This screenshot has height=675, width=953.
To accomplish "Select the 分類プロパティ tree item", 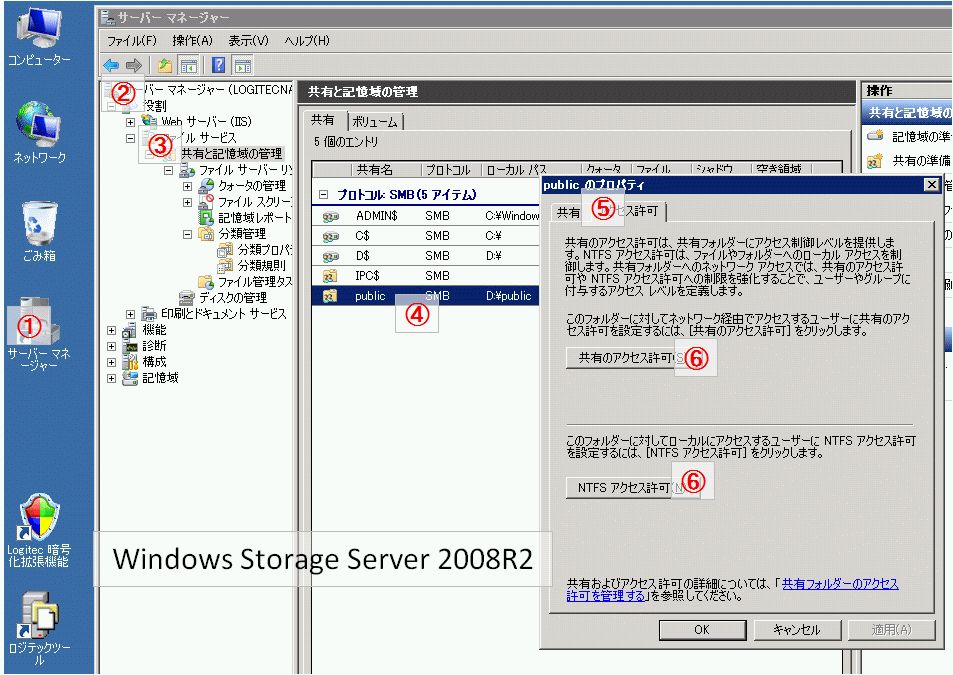I will tap(265, 250).
